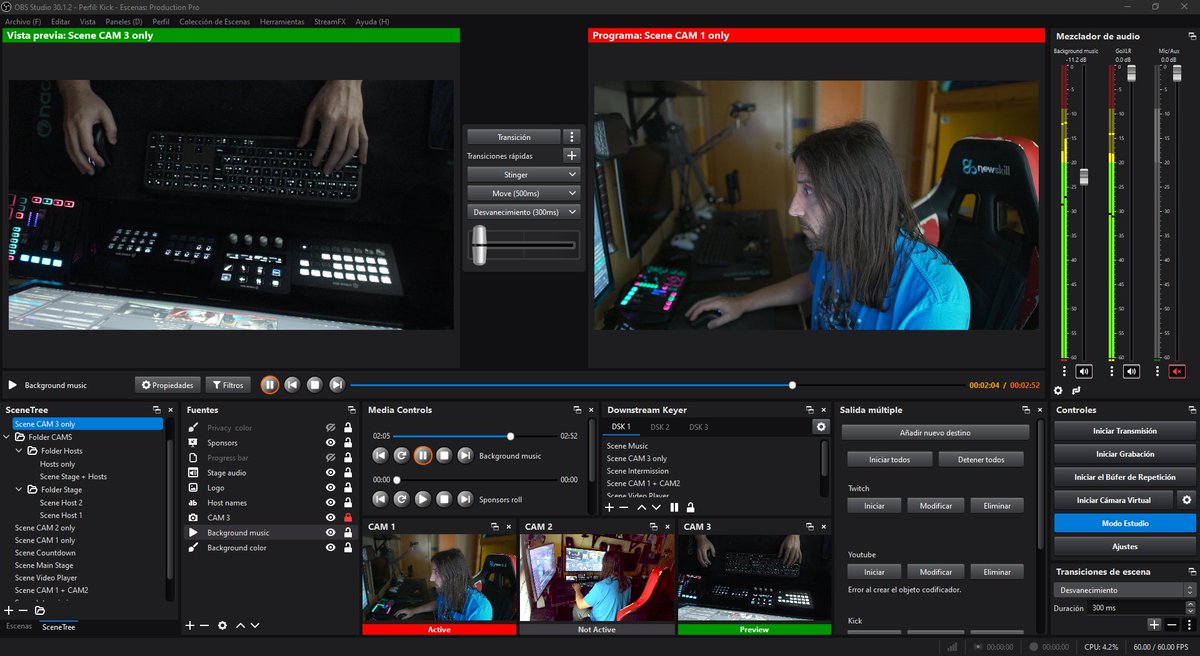Viewport: 1200px width, 656px height.
Task: Remove the selected source in Fuentes
Action: coord(204,625)
